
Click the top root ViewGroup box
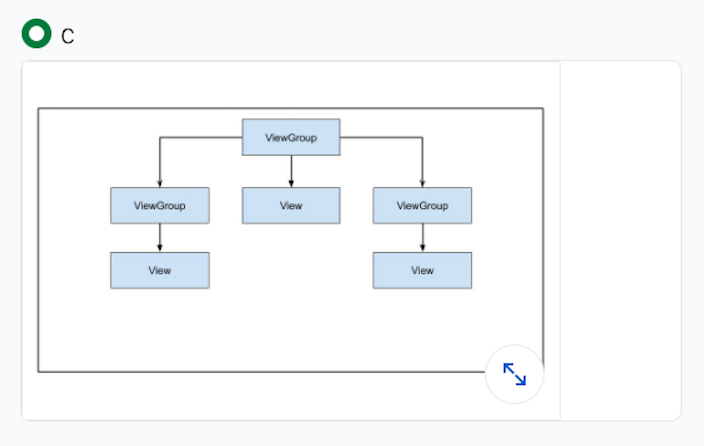[x=291, y=137]
